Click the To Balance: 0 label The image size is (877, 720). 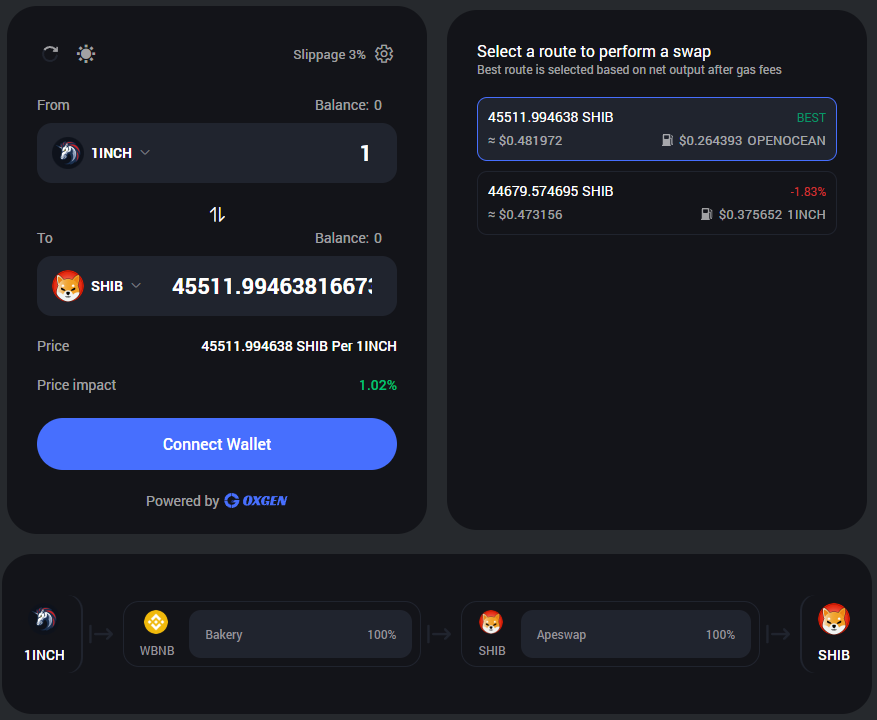click(x=348, y=238)
